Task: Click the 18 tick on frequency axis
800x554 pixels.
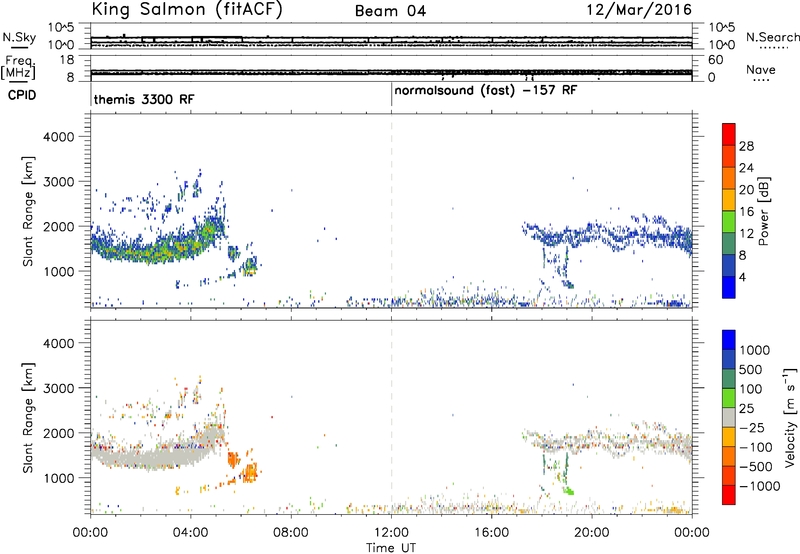Action: [66, 60]
